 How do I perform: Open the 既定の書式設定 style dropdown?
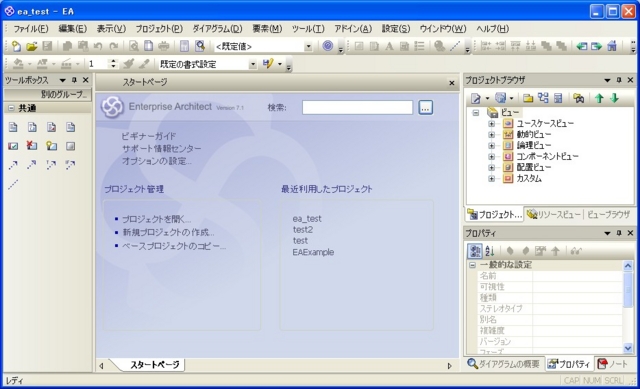(253, 64)
